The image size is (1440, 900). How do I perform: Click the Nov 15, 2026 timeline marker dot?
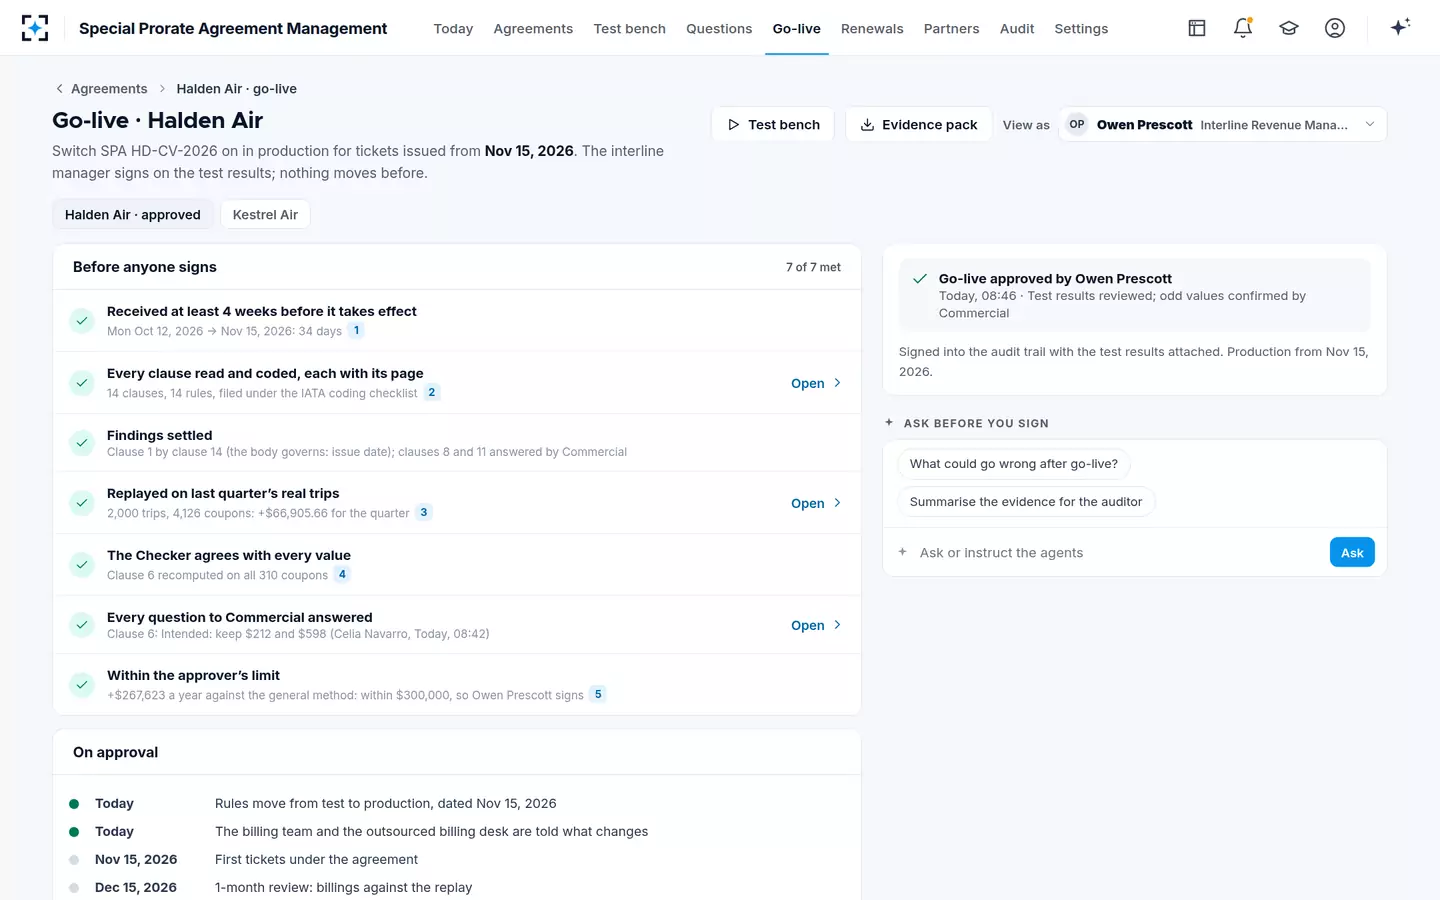click(74, 860)
